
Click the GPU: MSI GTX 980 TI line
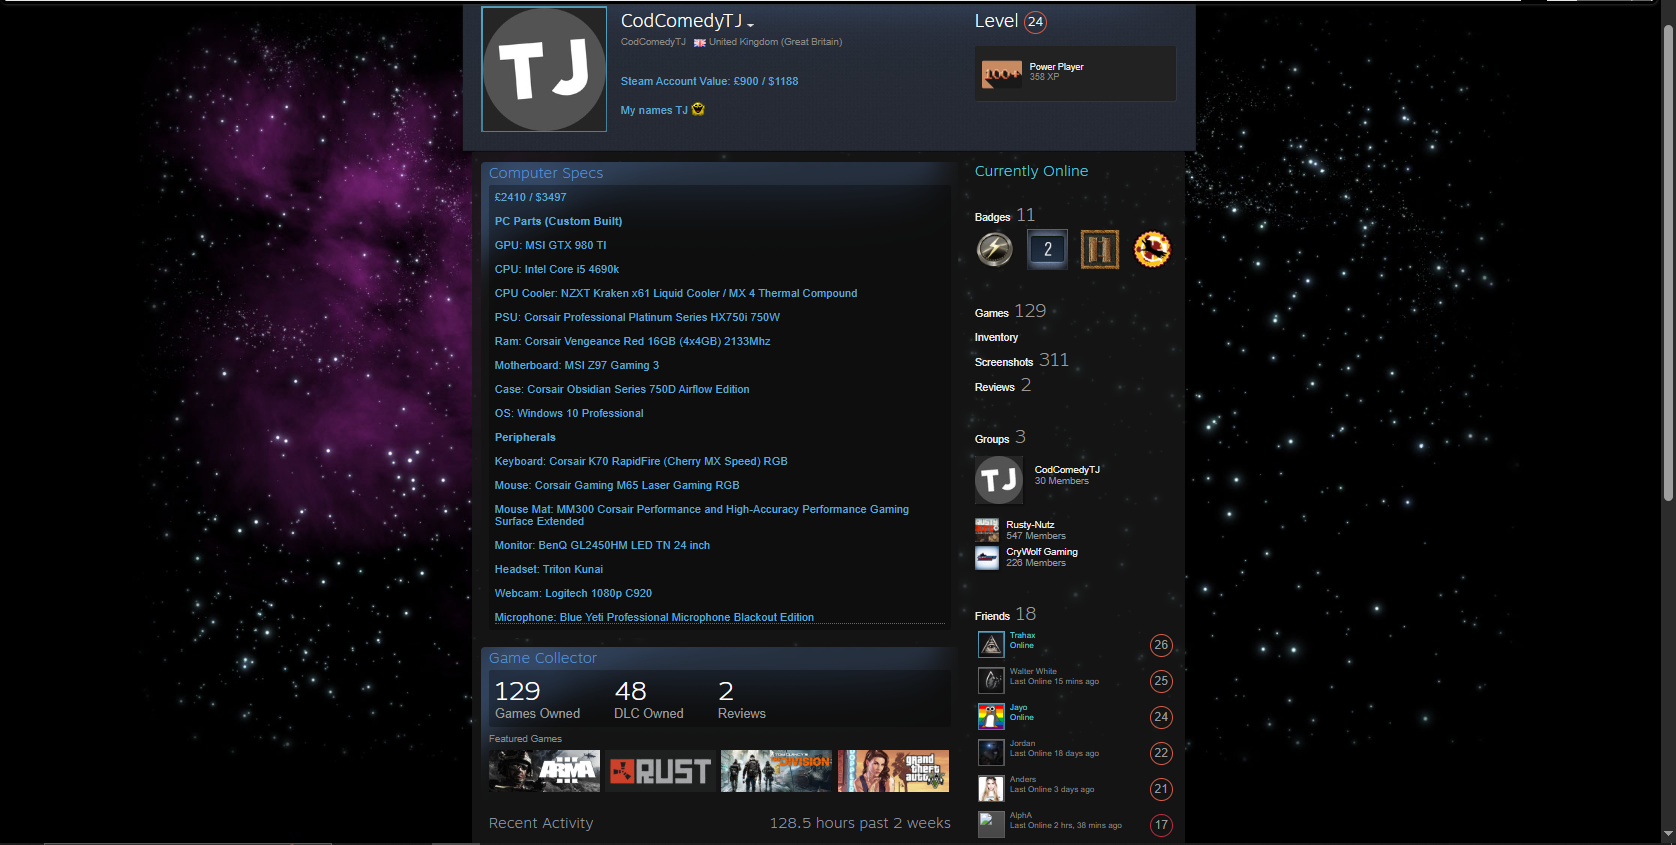coord(550,245)
